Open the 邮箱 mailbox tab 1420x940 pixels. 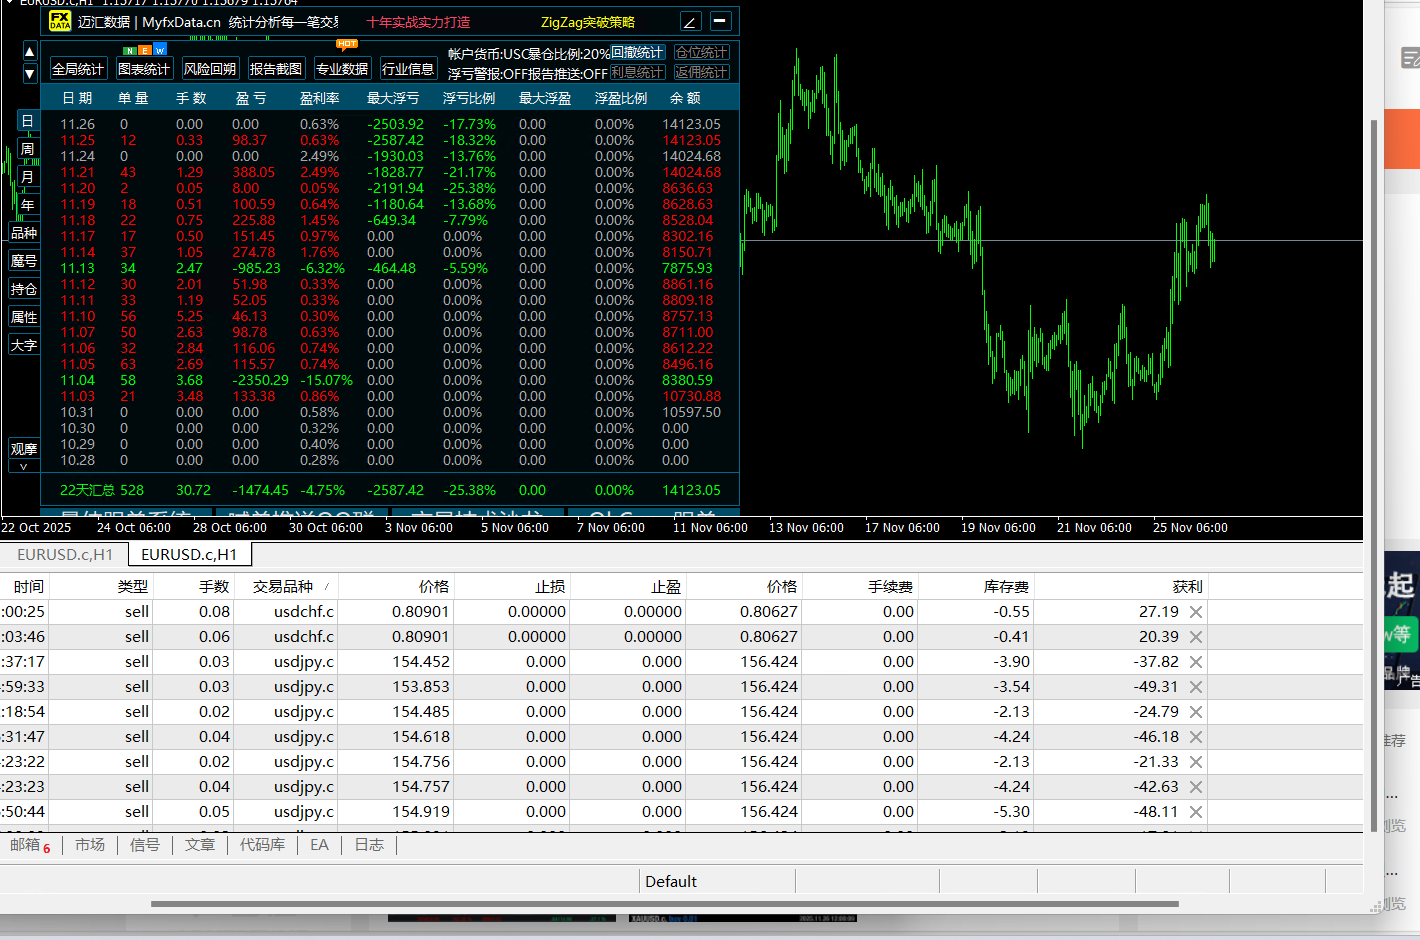point(26,845)
